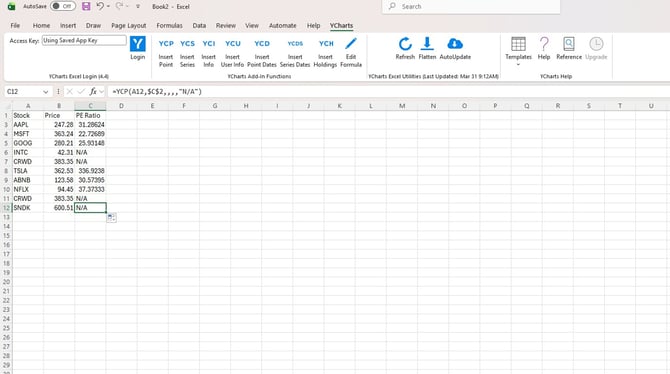This screenshot has width=670, height=374.
Task: Select the cell containing SNDK
Action: tap(28, 208)
